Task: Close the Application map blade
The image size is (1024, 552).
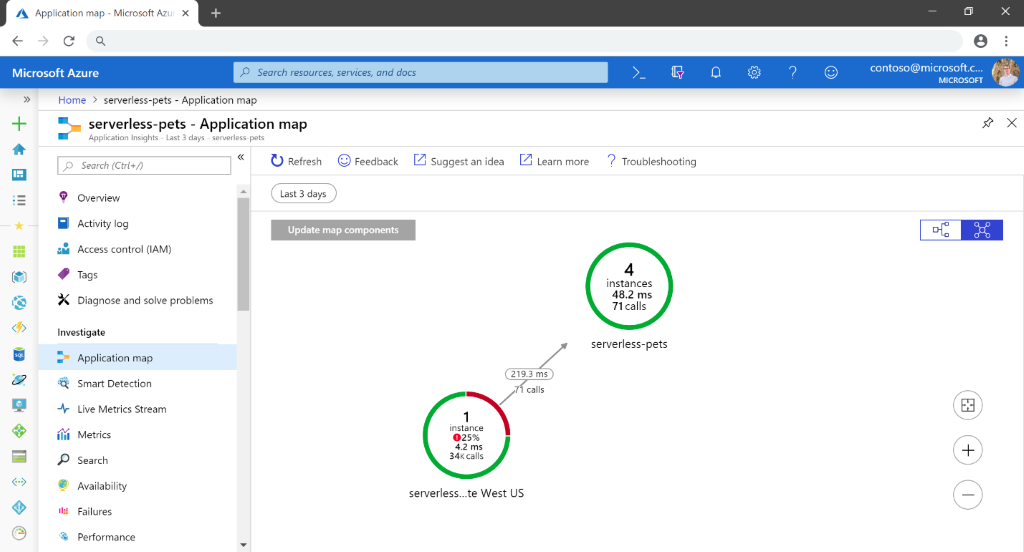Action: (x=1012, y=123)
